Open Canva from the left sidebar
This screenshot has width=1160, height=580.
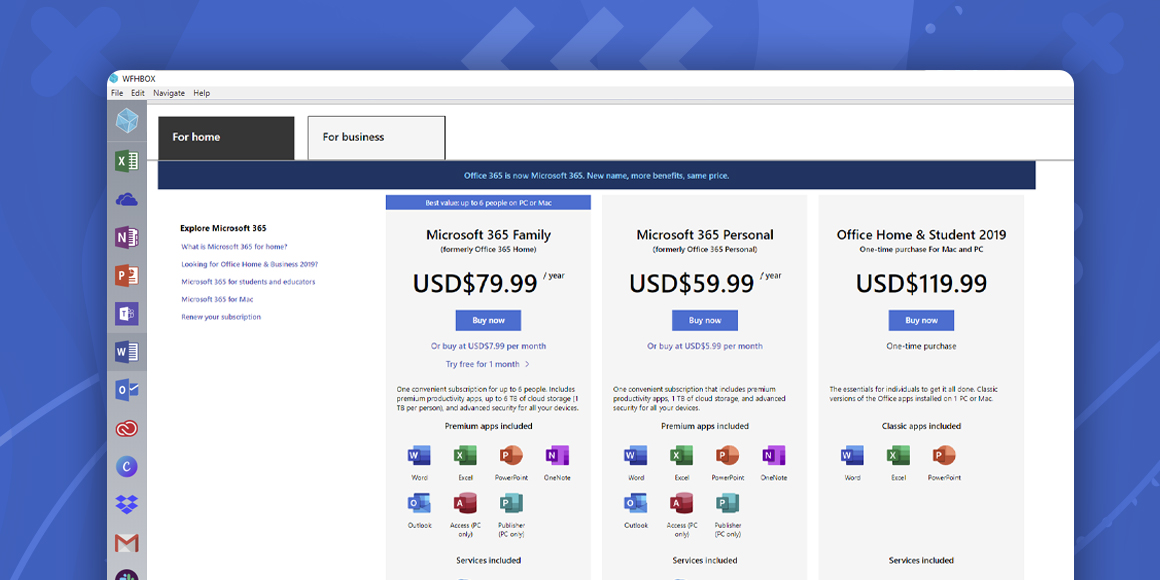pos(127,467)
